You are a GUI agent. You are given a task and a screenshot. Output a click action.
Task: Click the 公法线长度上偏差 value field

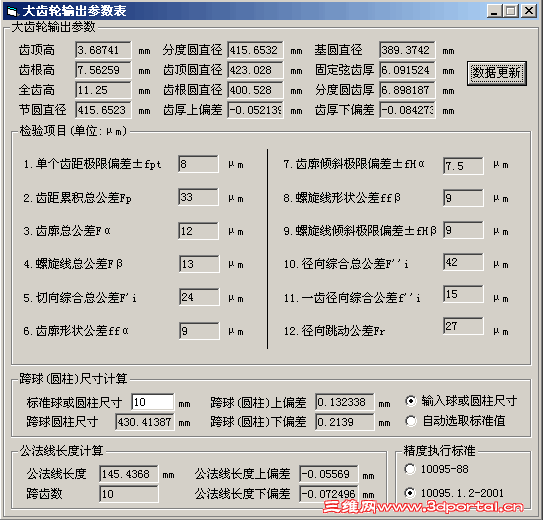click(x=329, y=474)
